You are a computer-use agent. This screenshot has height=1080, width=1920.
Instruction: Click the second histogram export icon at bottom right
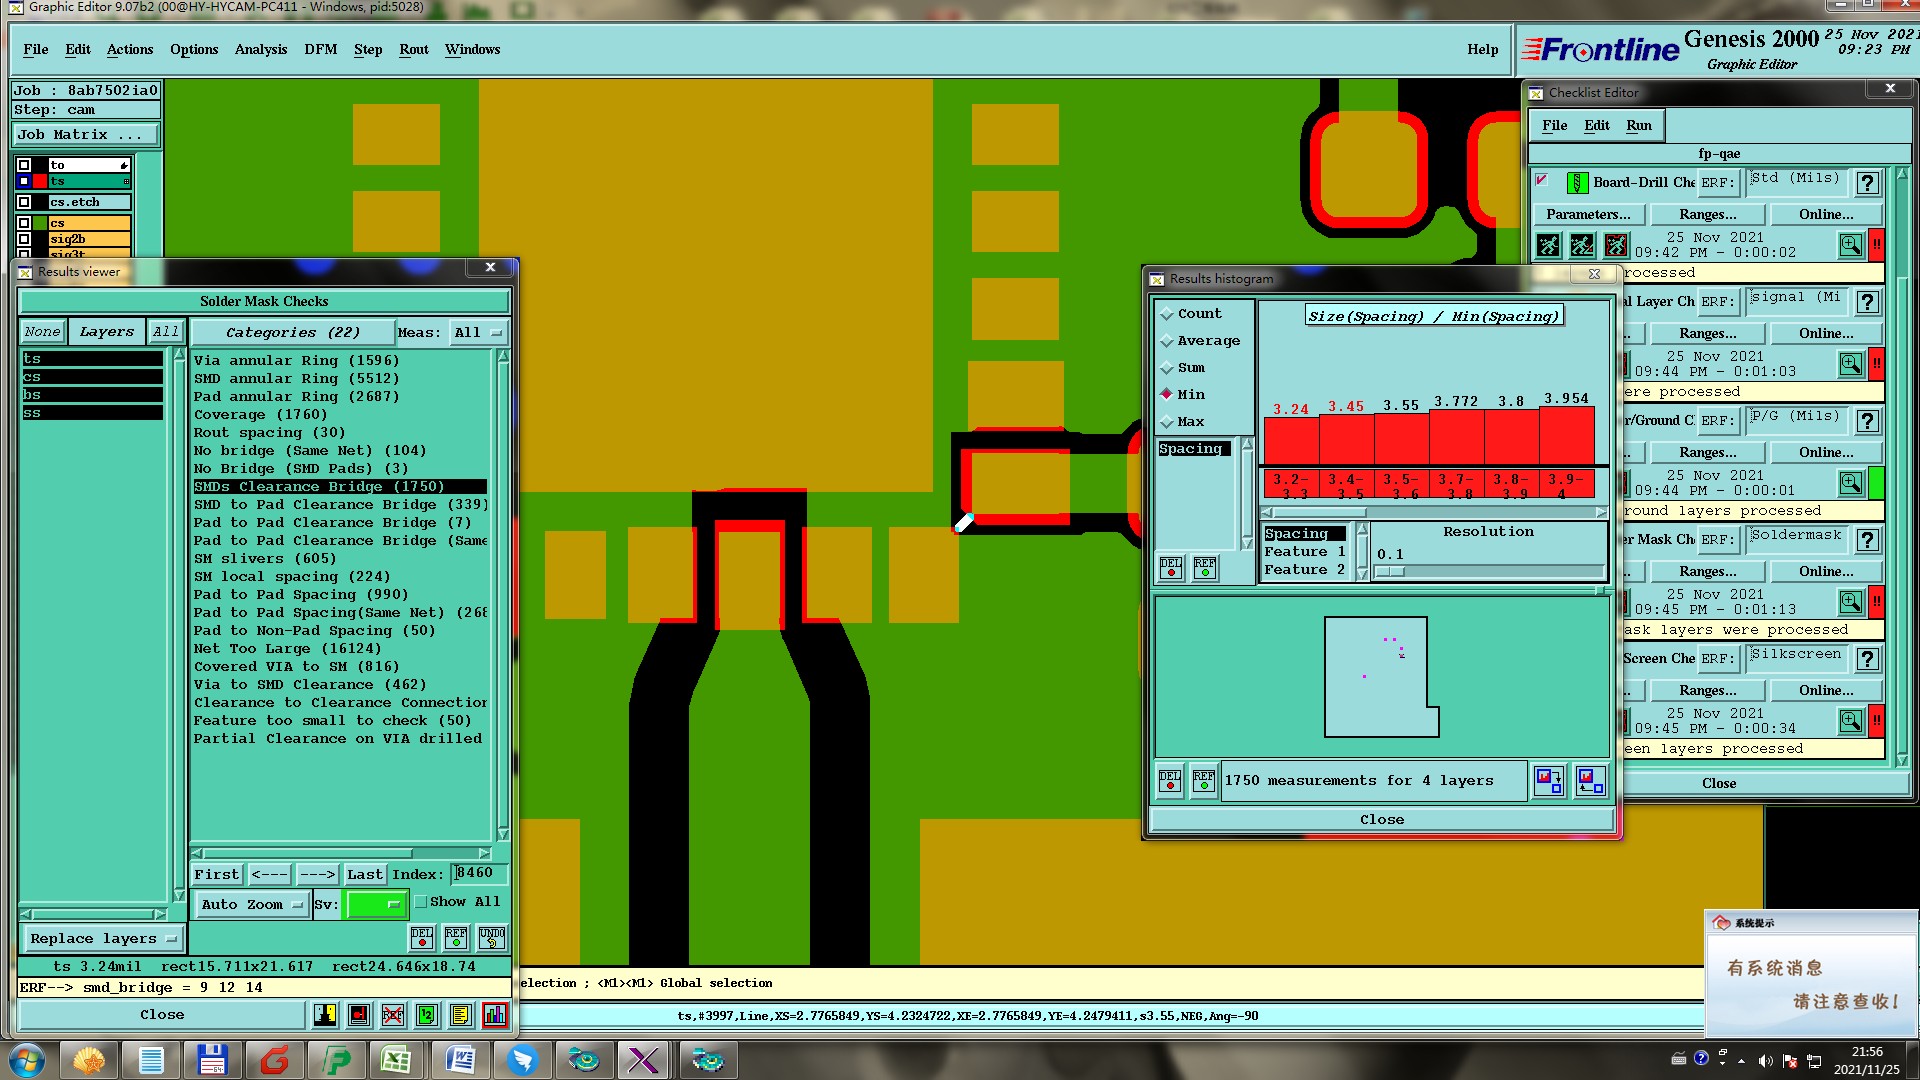[x=1590, y=780]
